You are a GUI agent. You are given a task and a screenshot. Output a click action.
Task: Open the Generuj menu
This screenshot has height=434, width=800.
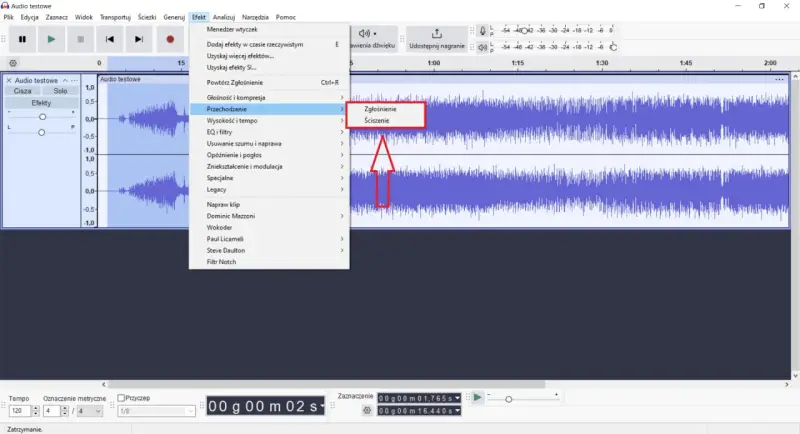(x=174, y=17)
